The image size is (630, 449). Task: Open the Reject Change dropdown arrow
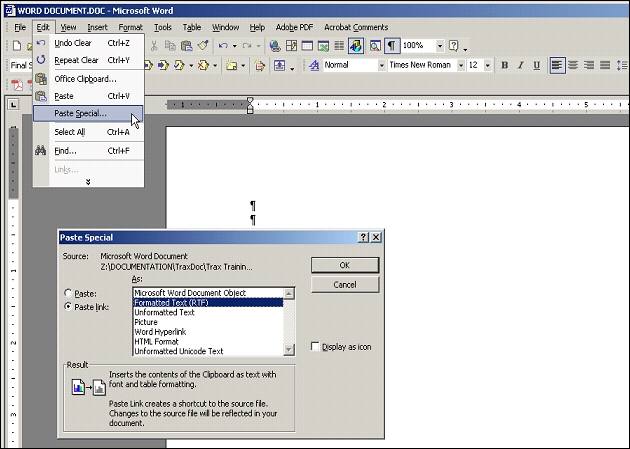(x=215, y=65)
